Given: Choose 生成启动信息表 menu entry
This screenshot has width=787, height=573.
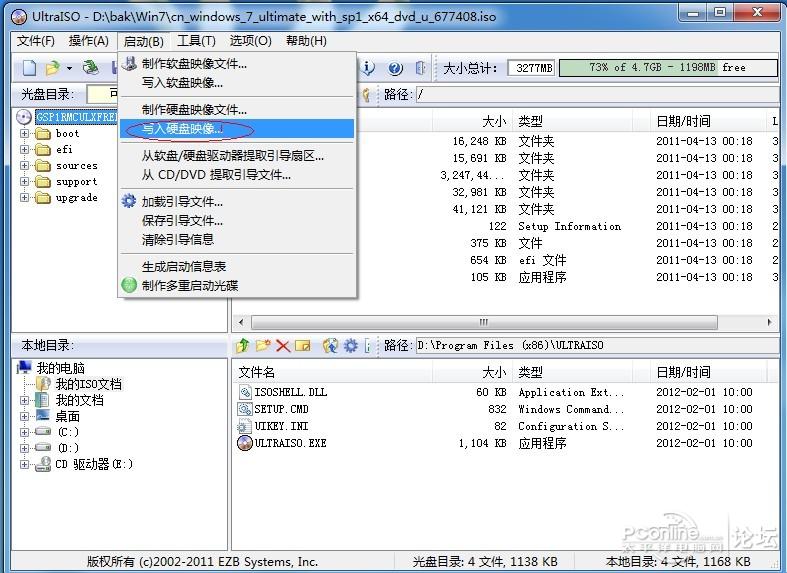Looking at the screenshot, I should [x=237, y=266].
